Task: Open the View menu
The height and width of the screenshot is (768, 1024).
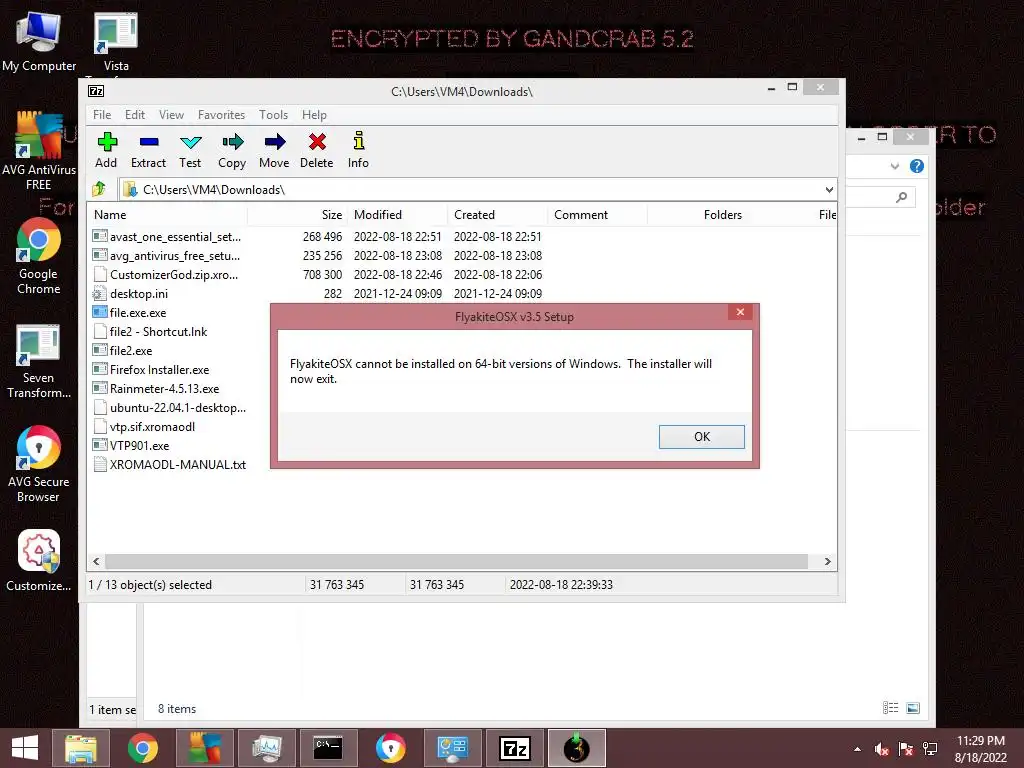Action: pos(171,114)
